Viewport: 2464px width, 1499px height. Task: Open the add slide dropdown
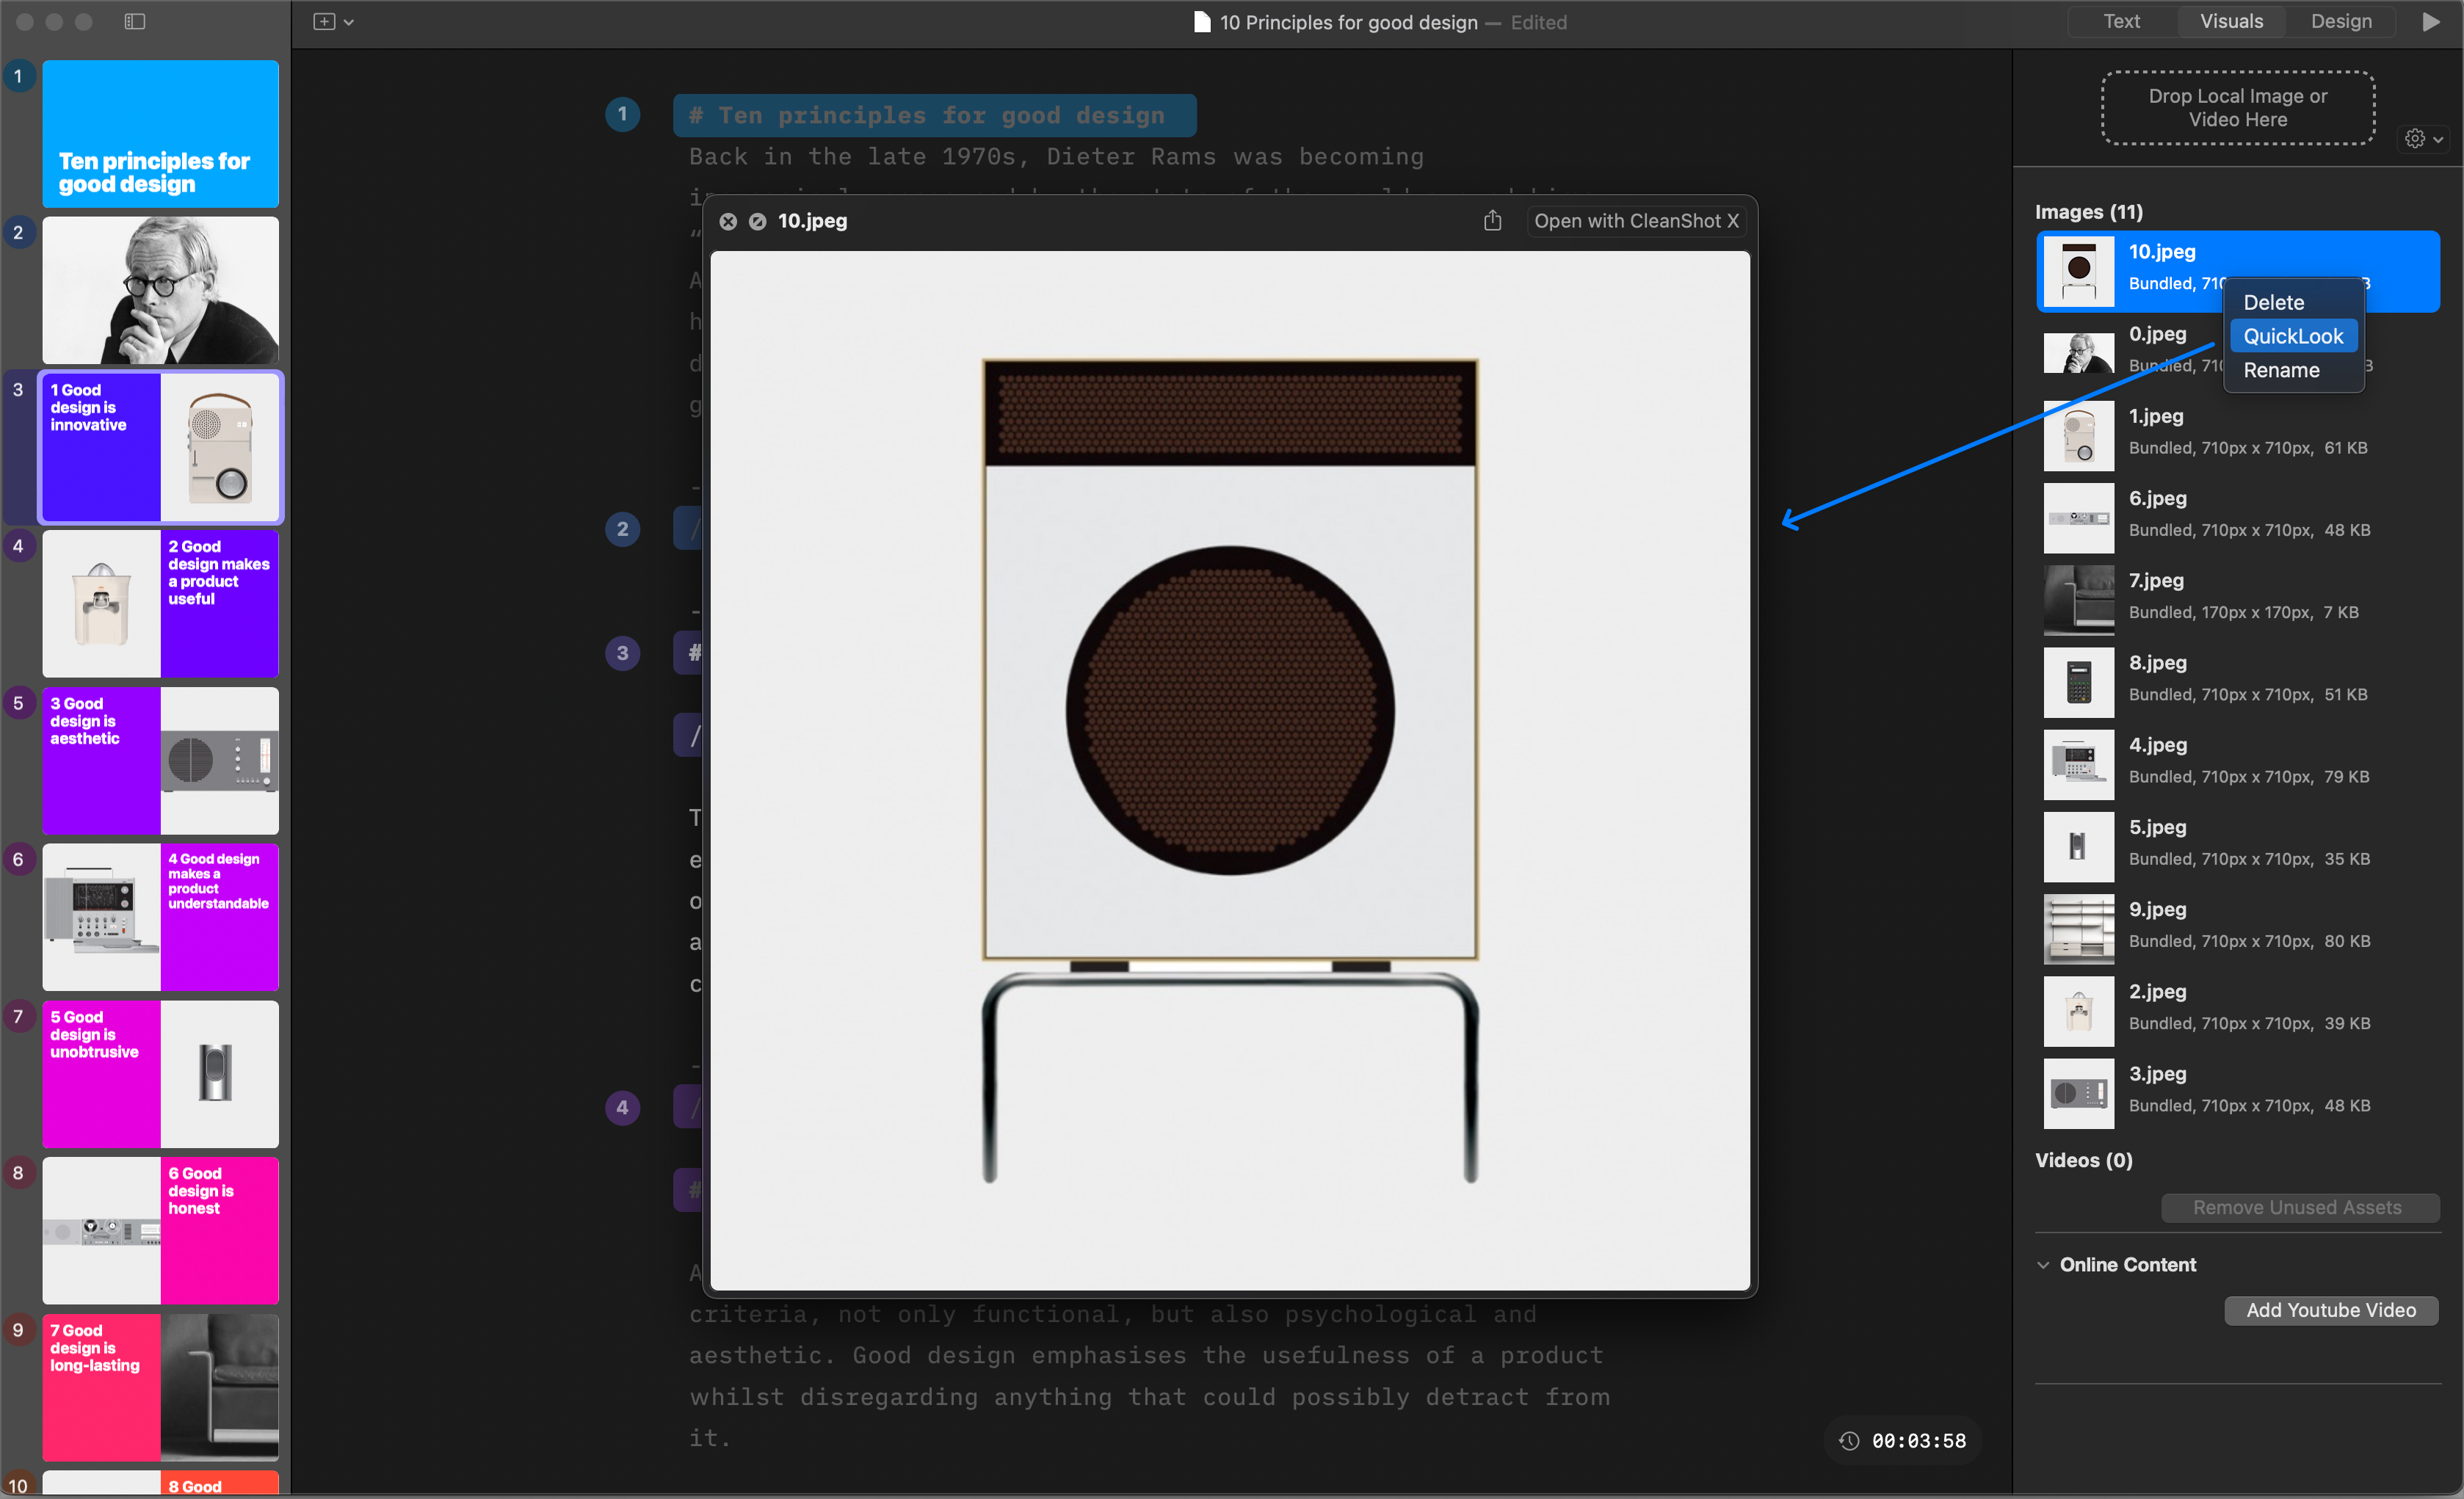(334, 21)
